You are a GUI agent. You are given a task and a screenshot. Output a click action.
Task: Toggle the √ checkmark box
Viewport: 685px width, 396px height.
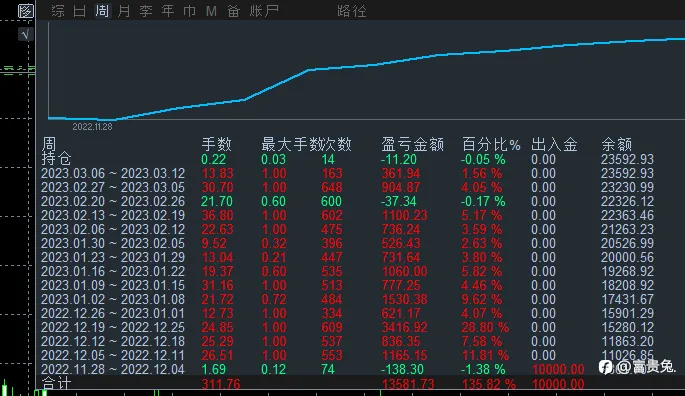click(x=25, y=34)
